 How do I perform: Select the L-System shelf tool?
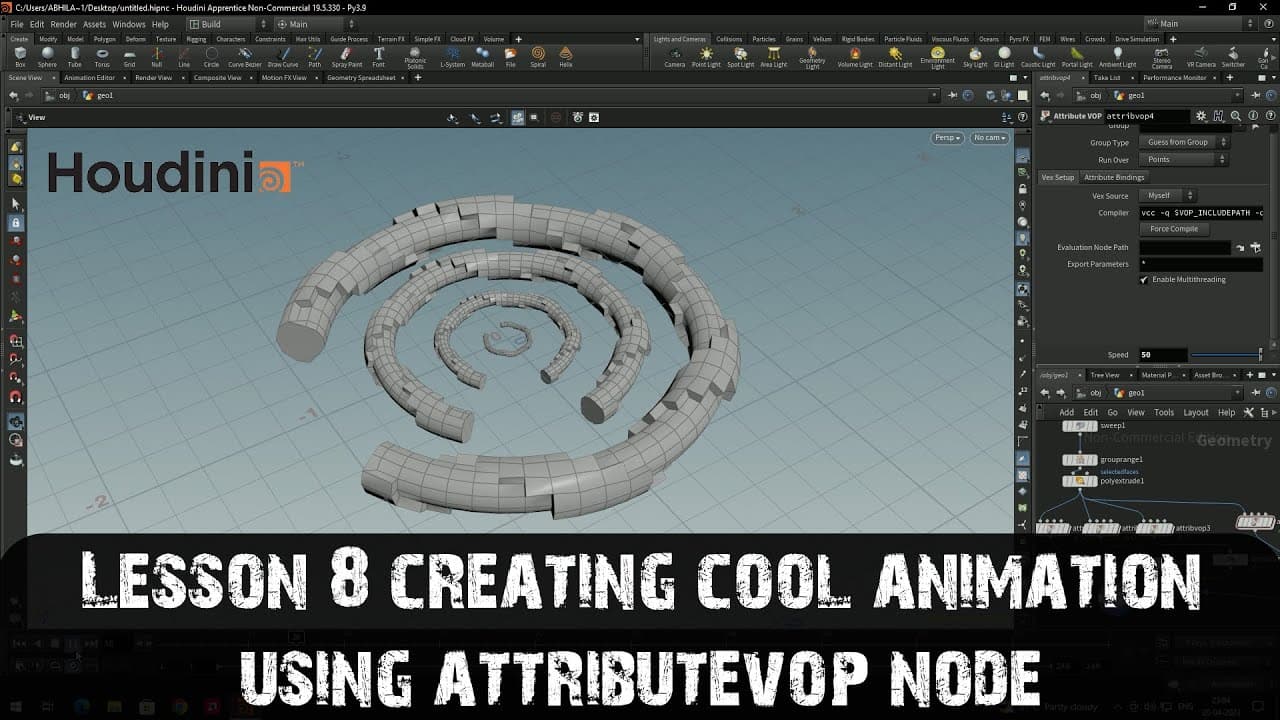click(453, 56)
